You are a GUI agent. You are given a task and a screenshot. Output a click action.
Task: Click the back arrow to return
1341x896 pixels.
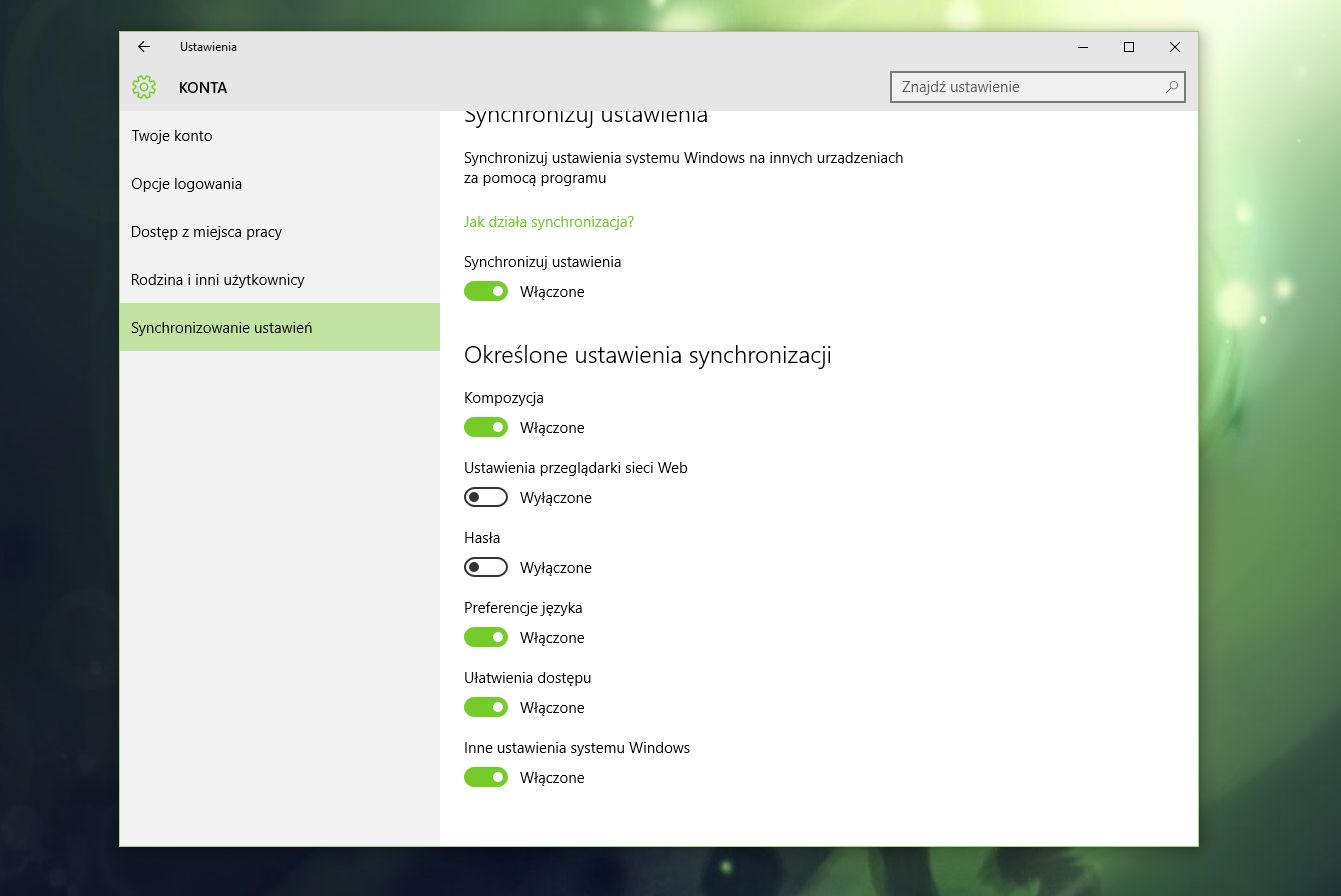pos(143,46)
